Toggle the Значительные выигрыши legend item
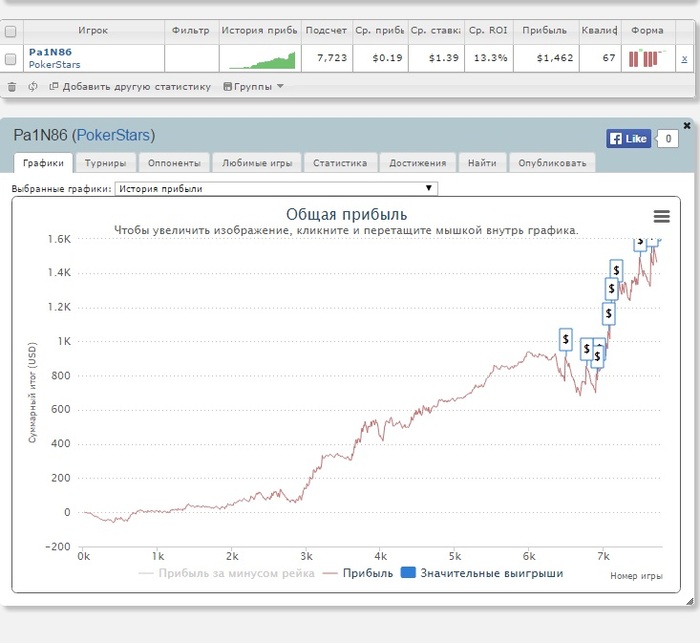 482,573
